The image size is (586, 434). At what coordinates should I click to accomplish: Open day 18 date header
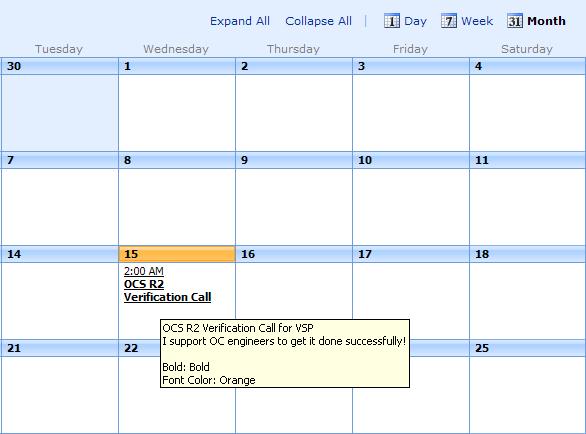pyautogui.click(x=527, y=254)
